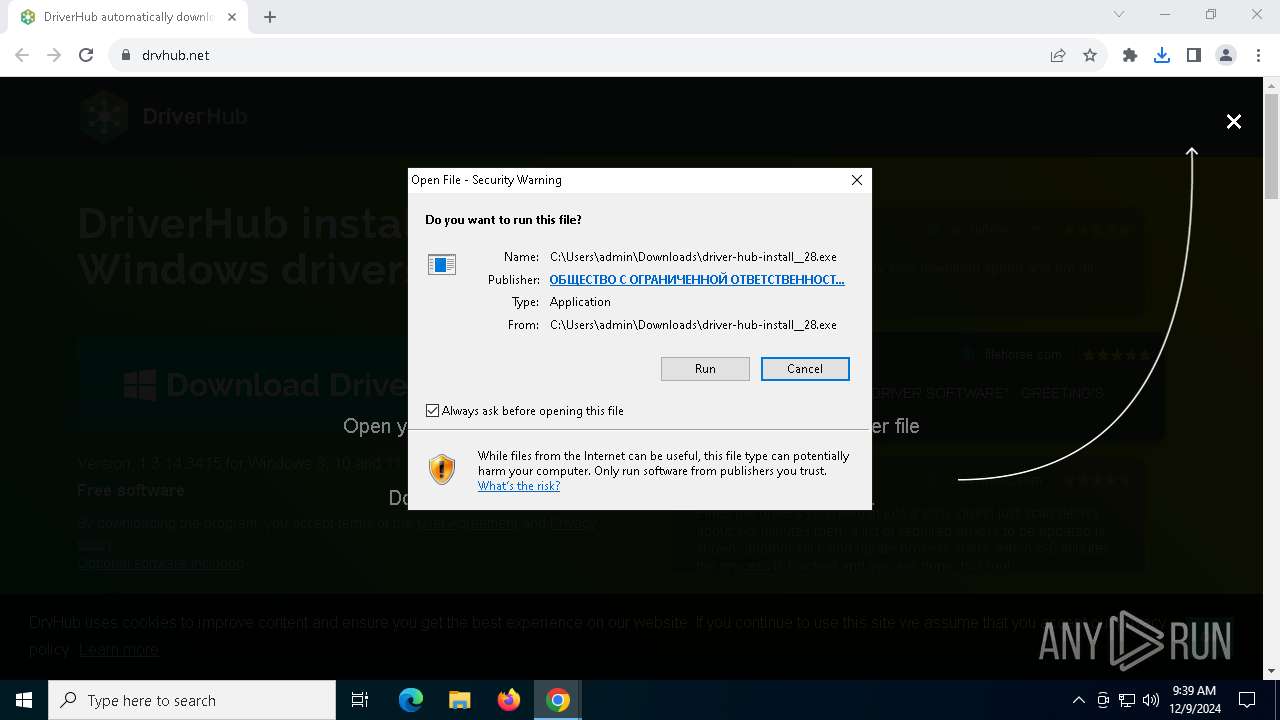Image resolution: width=1280 pixels, height=720 pixels.
Task: Click the Cancel button in security warning
Action: (x=805, y=369)
